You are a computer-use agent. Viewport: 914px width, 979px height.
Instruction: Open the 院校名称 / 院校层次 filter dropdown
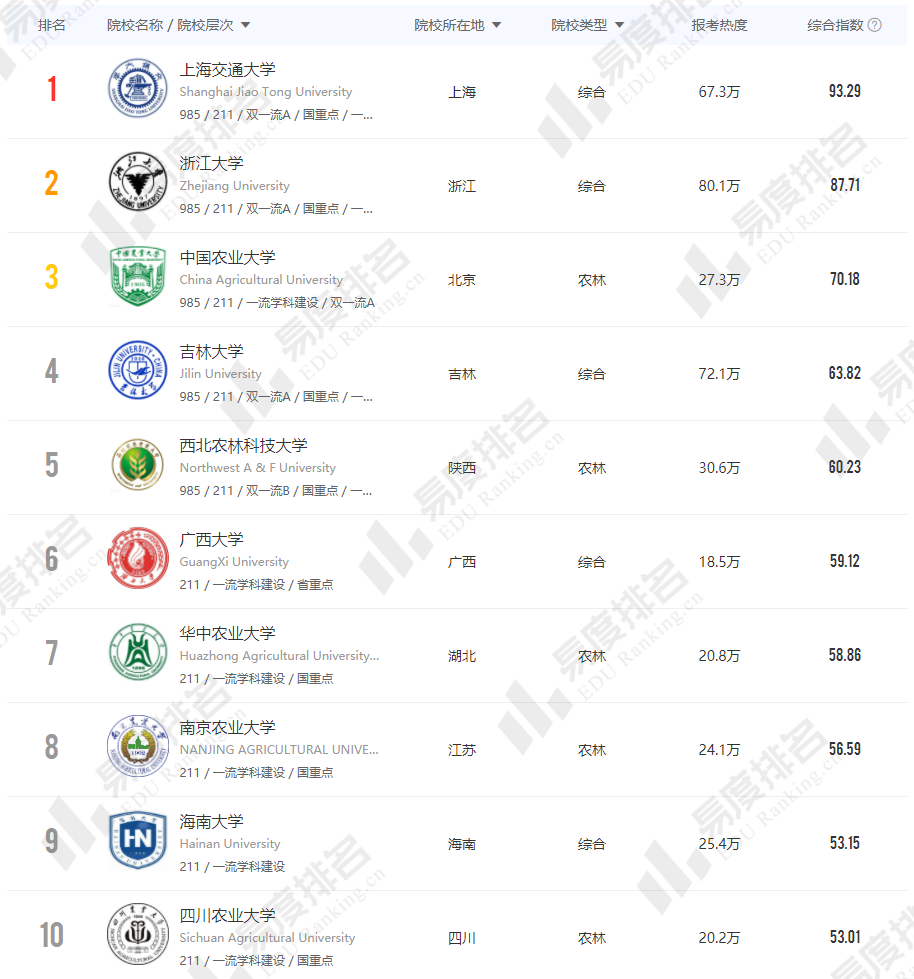point(246,25)
